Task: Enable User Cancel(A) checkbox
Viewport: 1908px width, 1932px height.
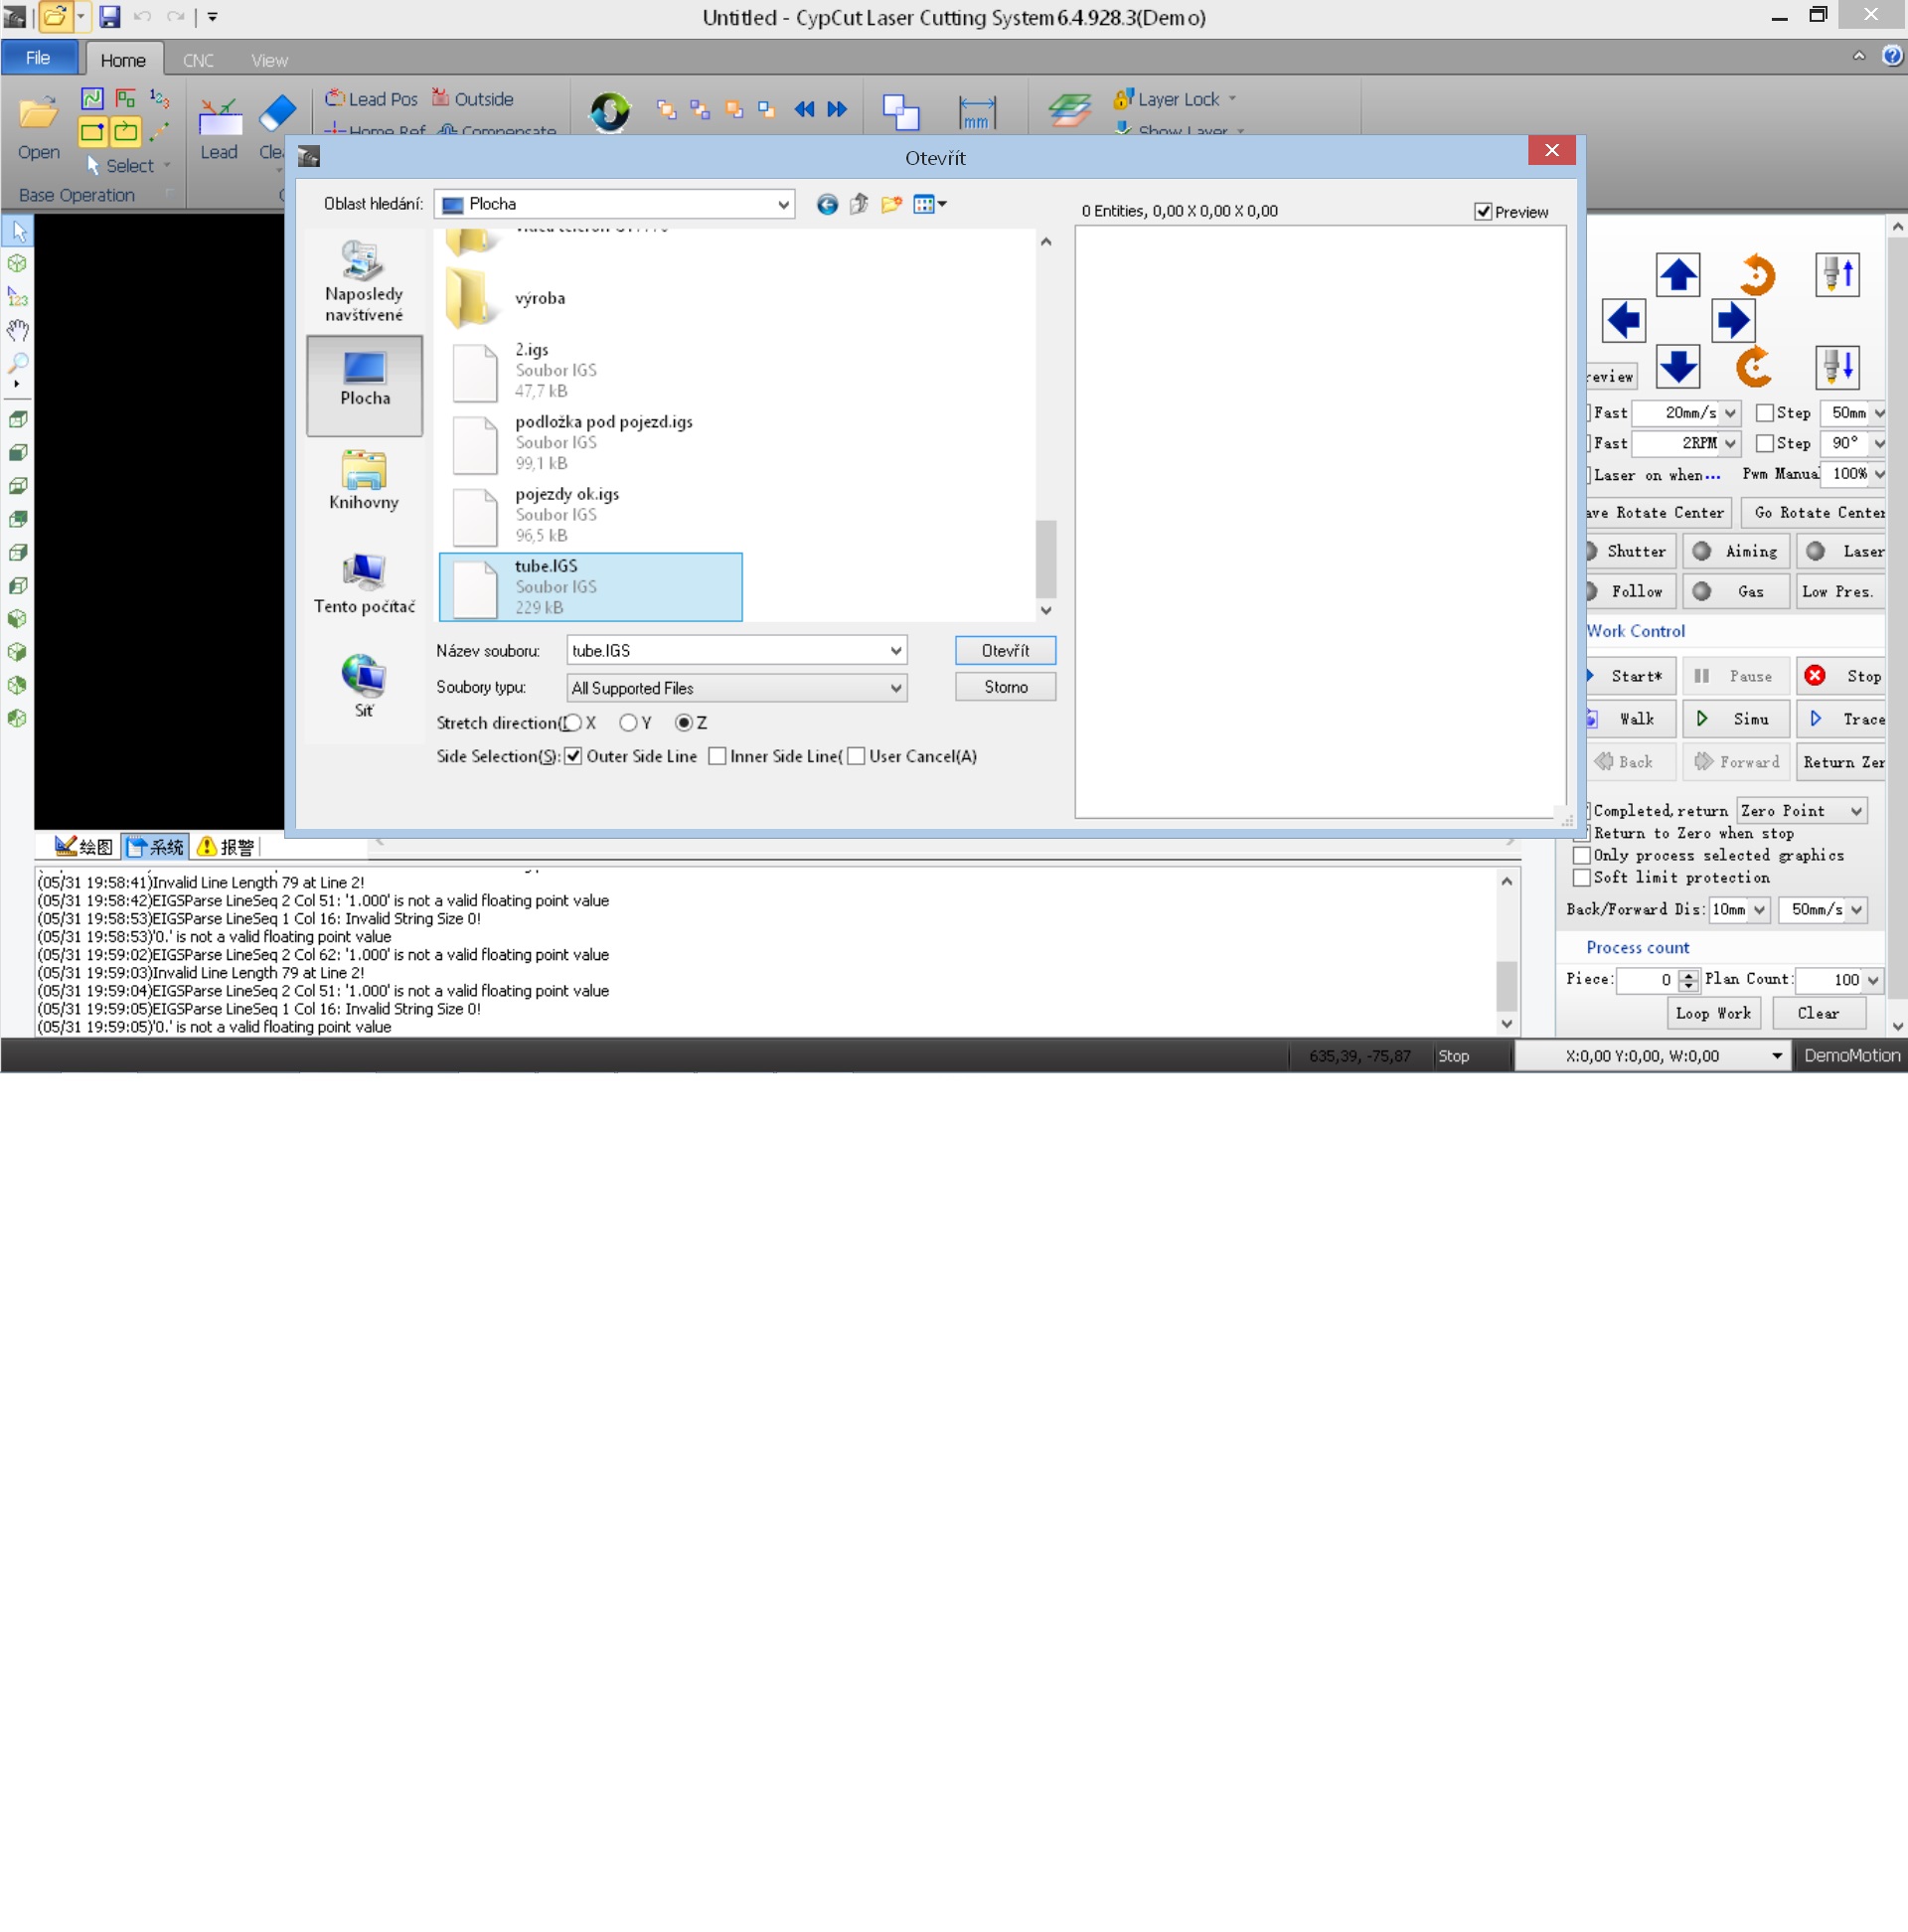Action: click(x=856, y=757)
